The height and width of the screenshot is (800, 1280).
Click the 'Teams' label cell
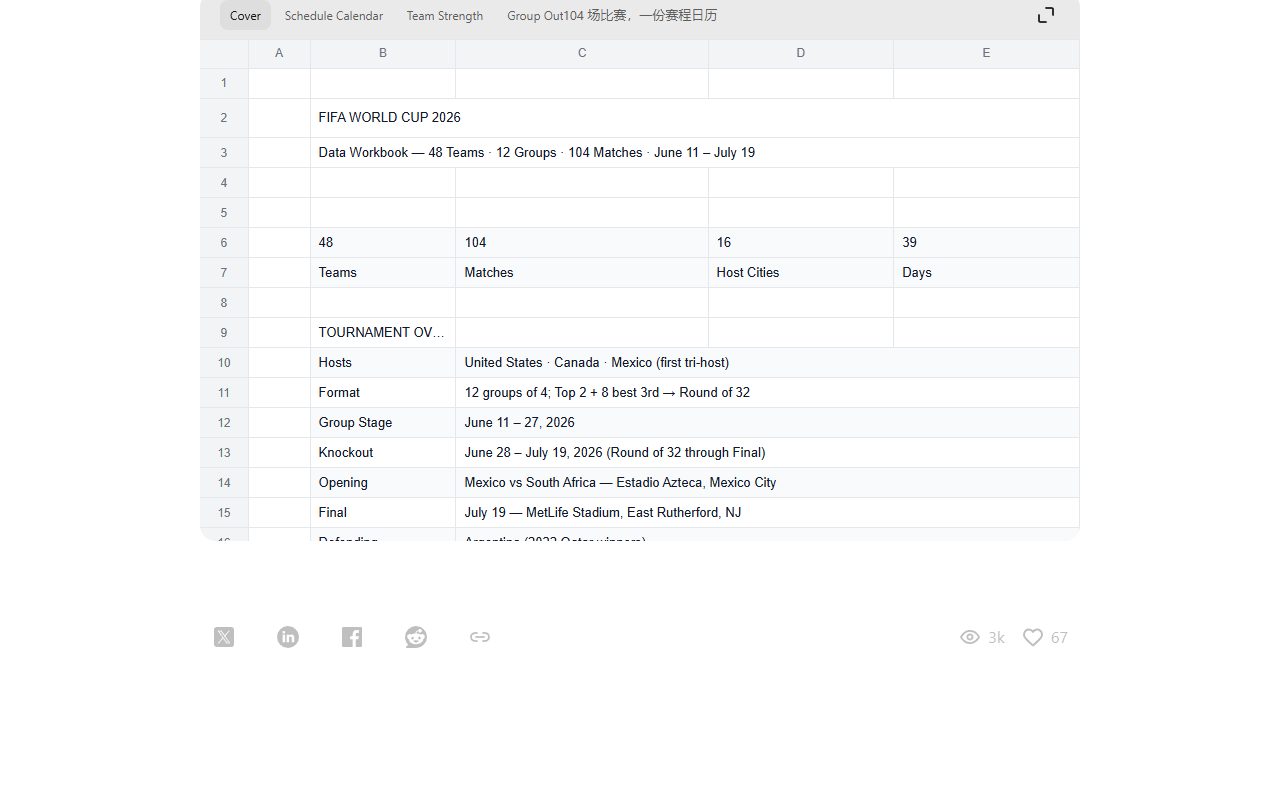(x=383, y=273)
